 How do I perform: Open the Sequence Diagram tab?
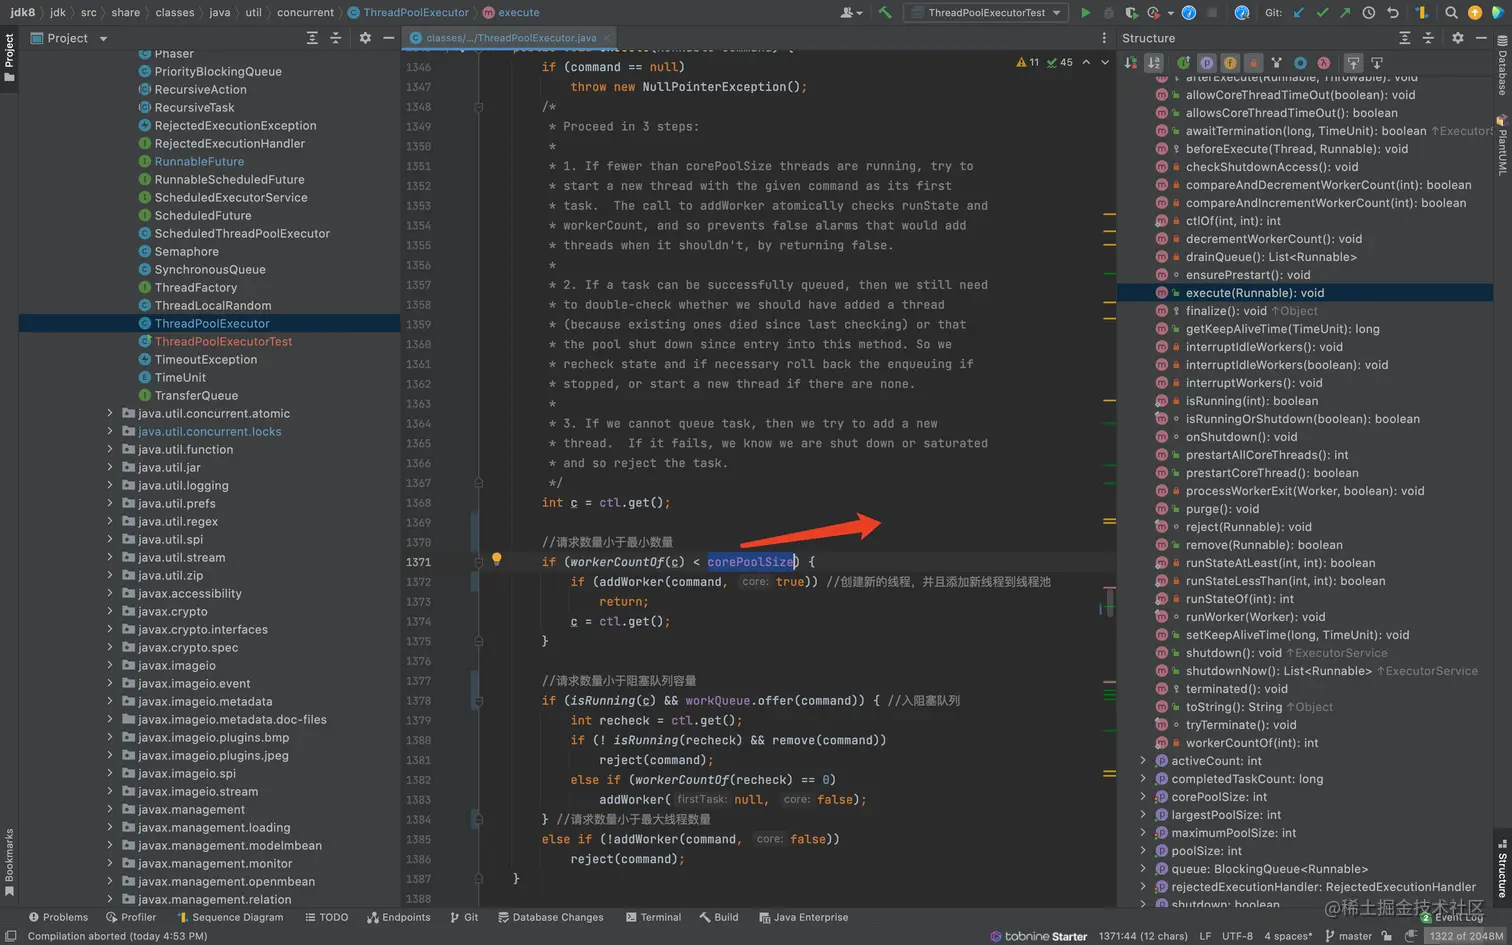(x=230, y=917)
